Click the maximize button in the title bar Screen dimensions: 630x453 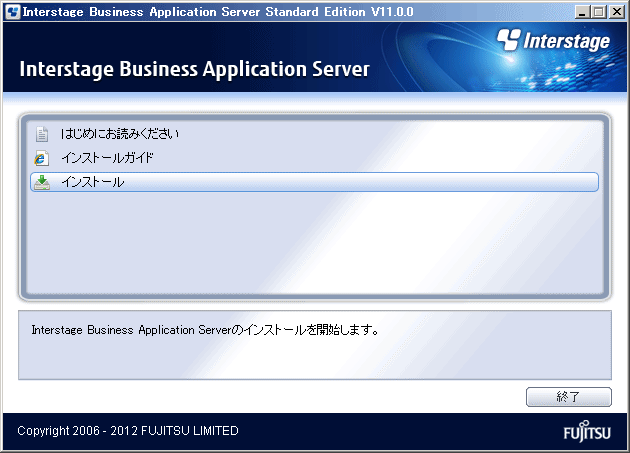(x=600, y=12)
